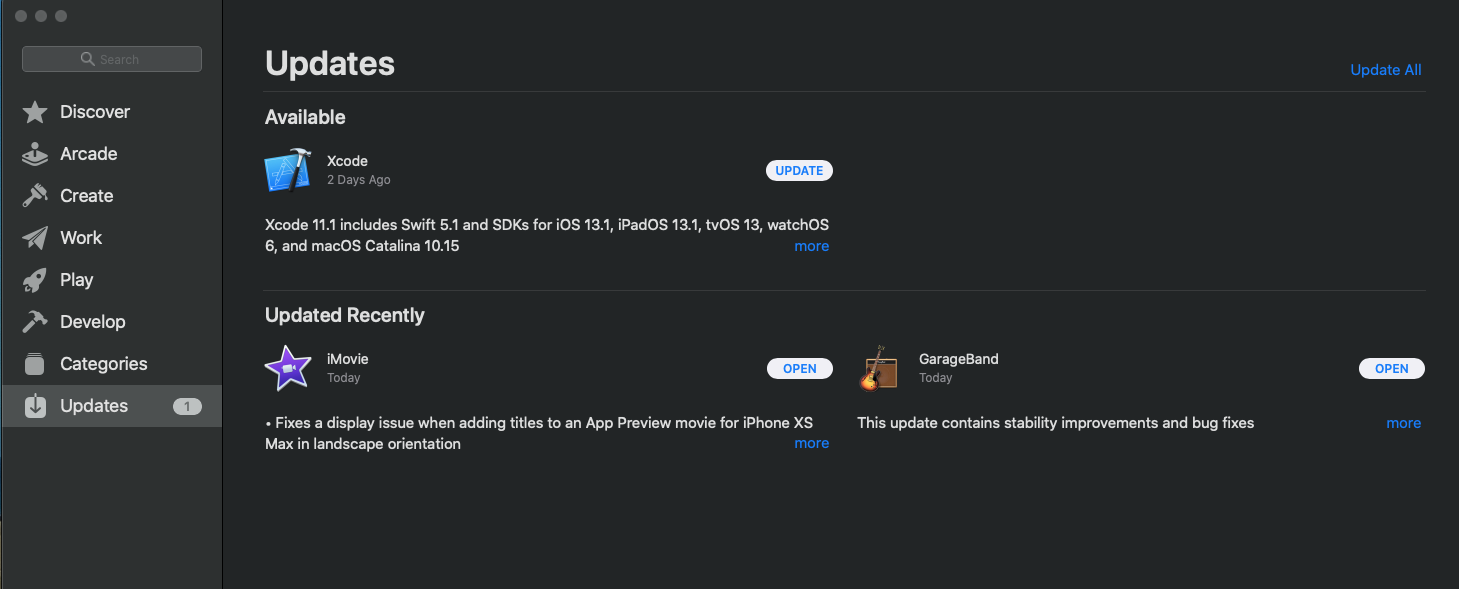Viewport: 1459px width, 589px height.
Task: Click into the Search field
Action: [112, 59]
